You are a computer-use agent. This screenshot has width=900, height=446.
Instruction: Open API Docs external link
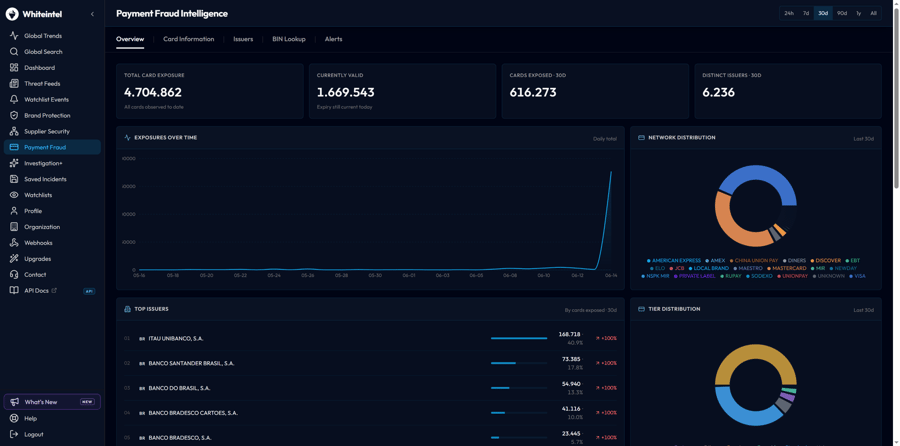(52, 290)
